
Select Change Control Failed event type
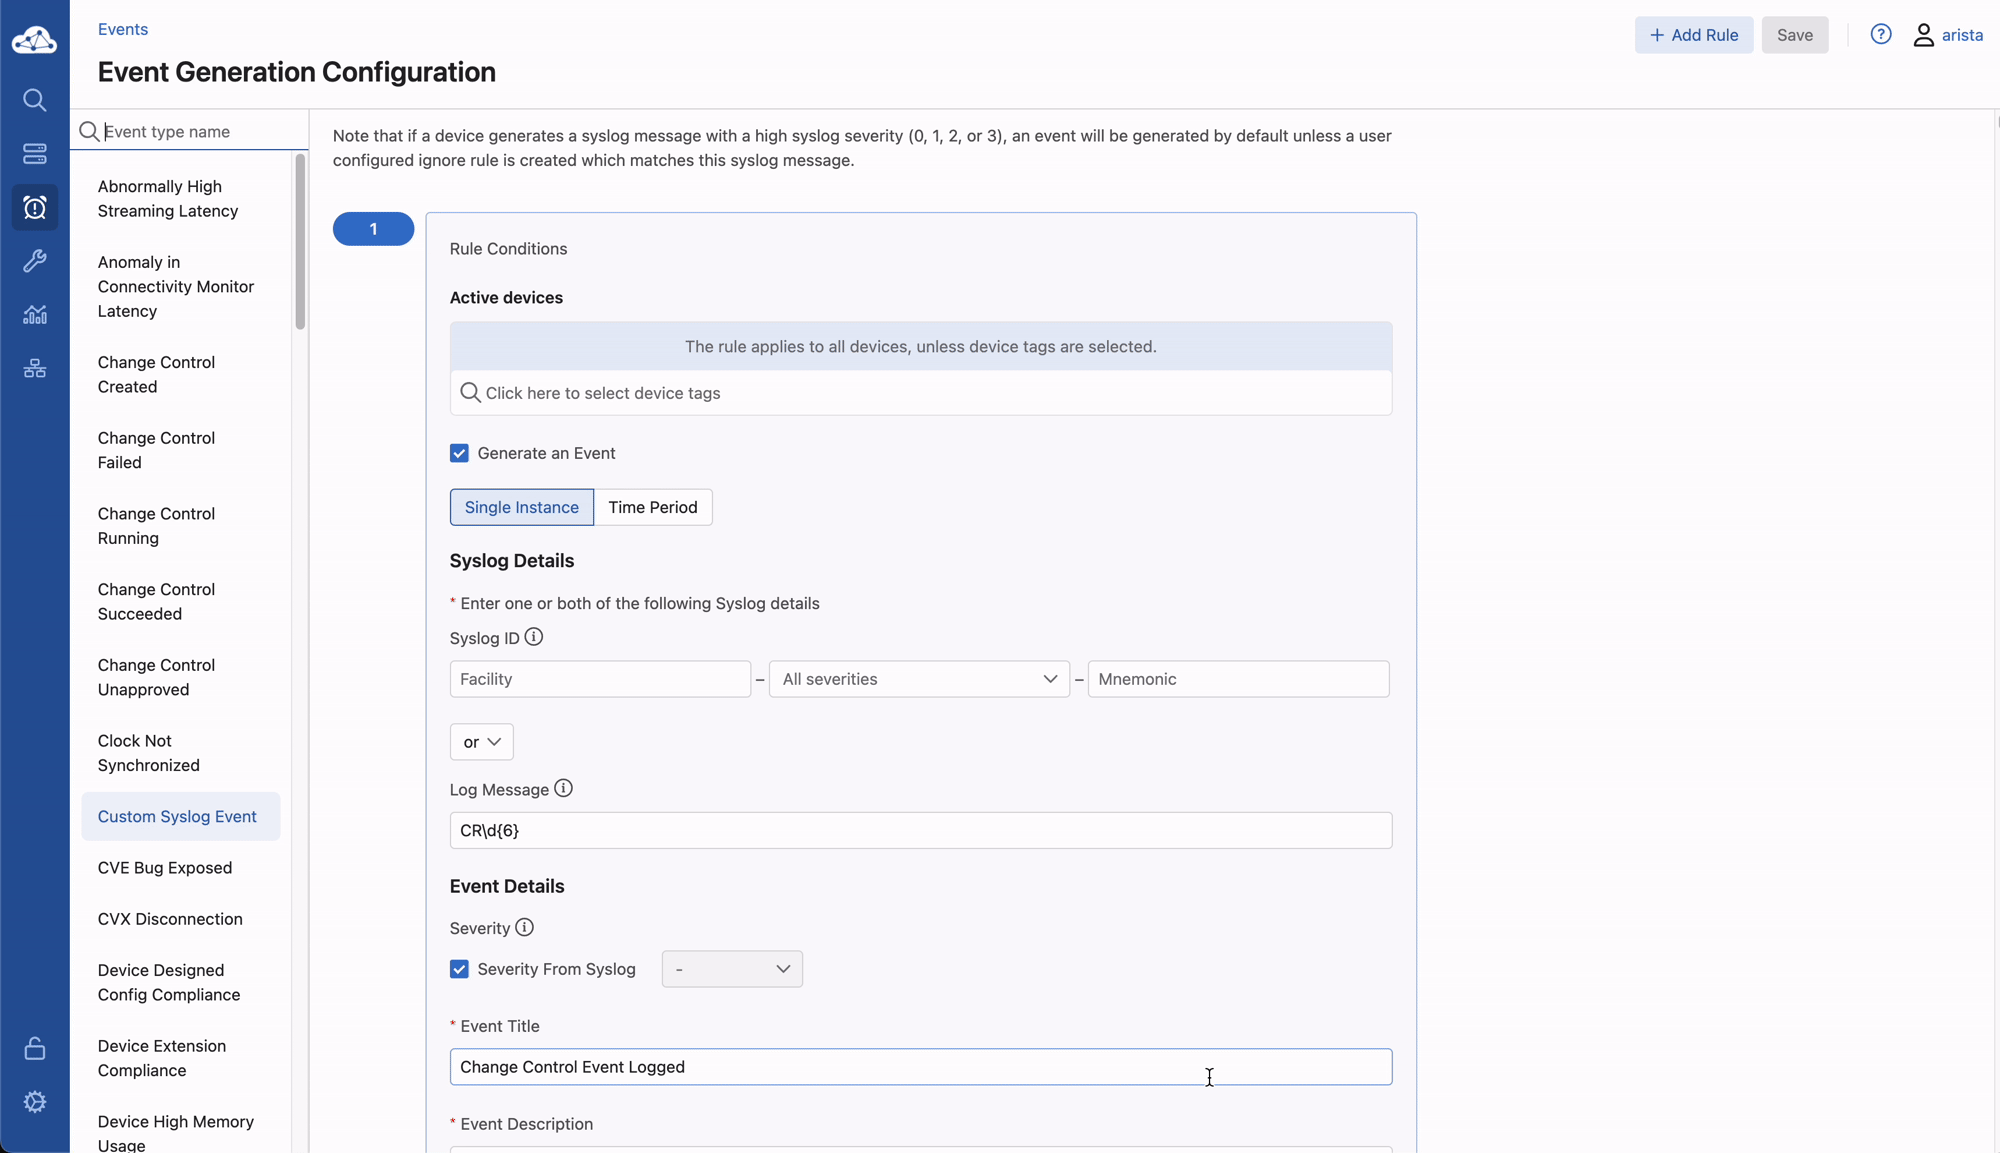coord(156,450)
